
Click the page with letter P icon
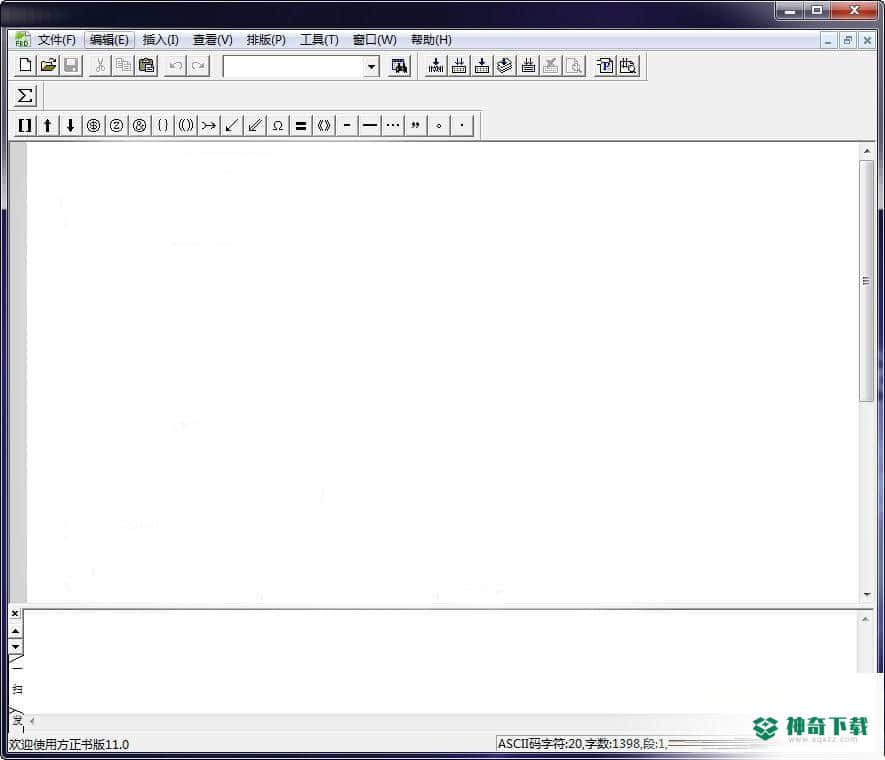605,66
